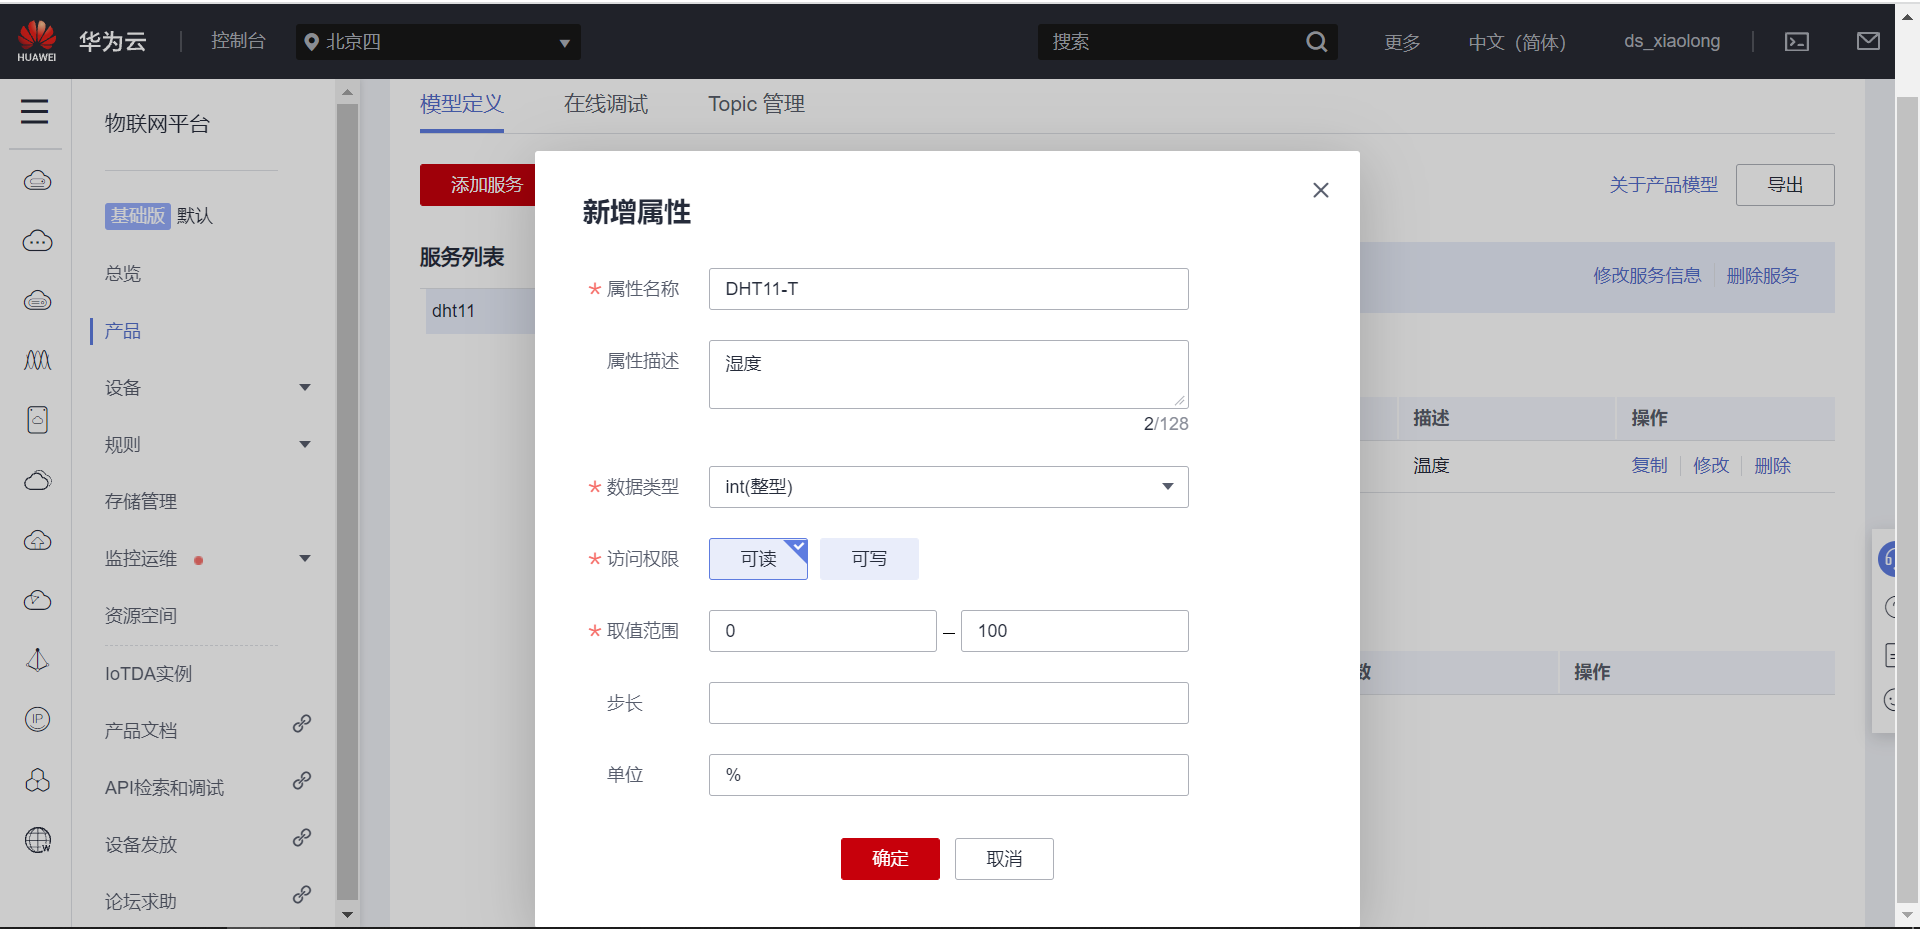1920x929 pixels.
Task: Open the 更多 menu in top bar
Action: pyautogui.click(x=1402, y=42)
